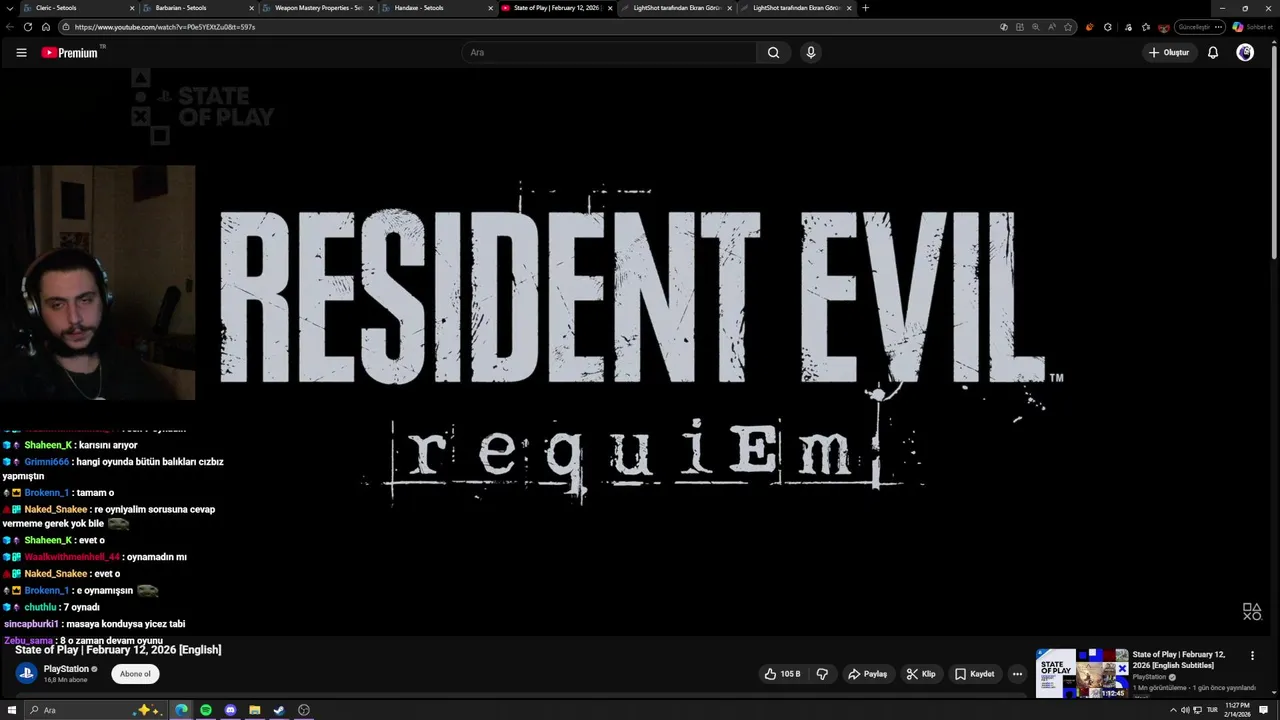This screenshot has height=720, width=1280.
Task: Activate read aloud icon in the address bar
Action: pyautogui.click(x=1052, y=27)
